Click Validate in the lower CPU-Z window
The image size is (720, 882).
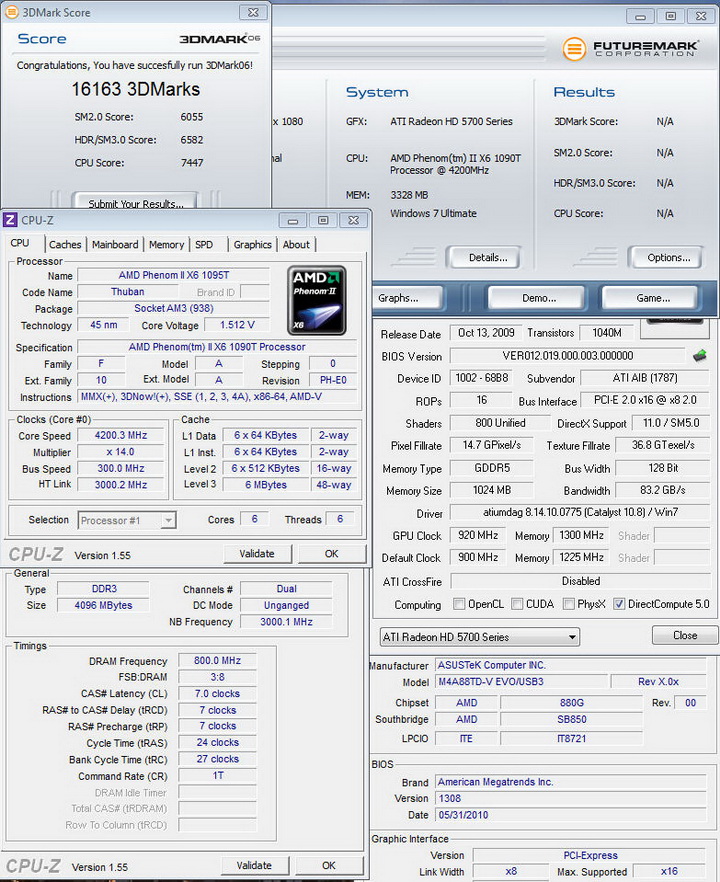(254, 866)
